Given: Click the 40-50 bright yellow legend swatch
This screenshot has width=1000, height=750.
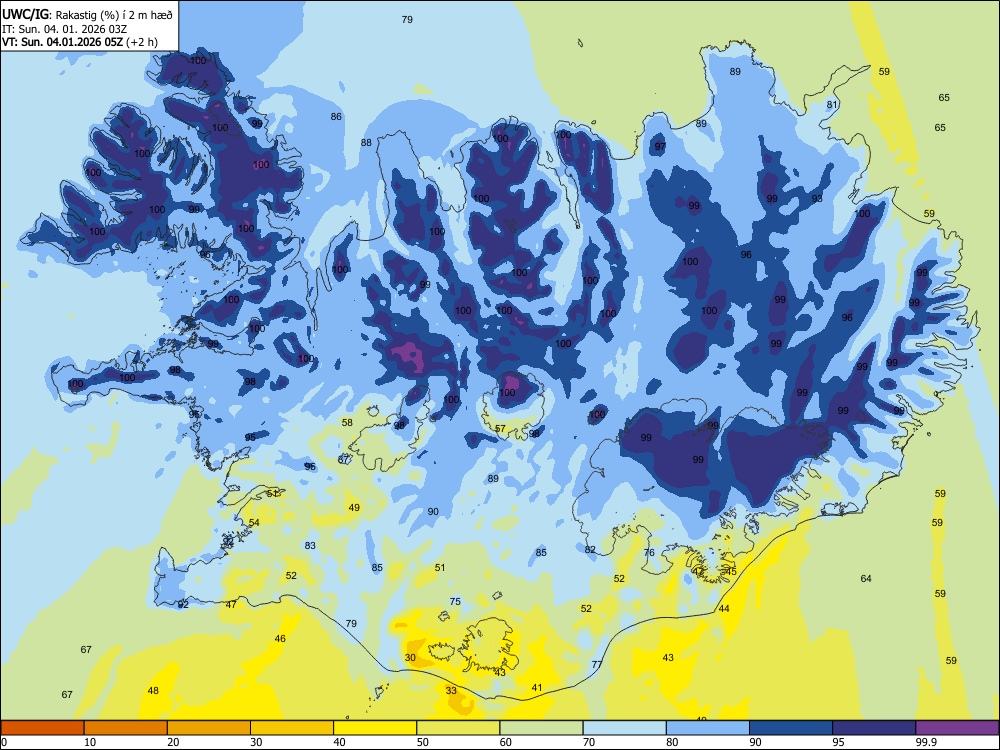Looking at the screenshot, I should click(375, 728).
